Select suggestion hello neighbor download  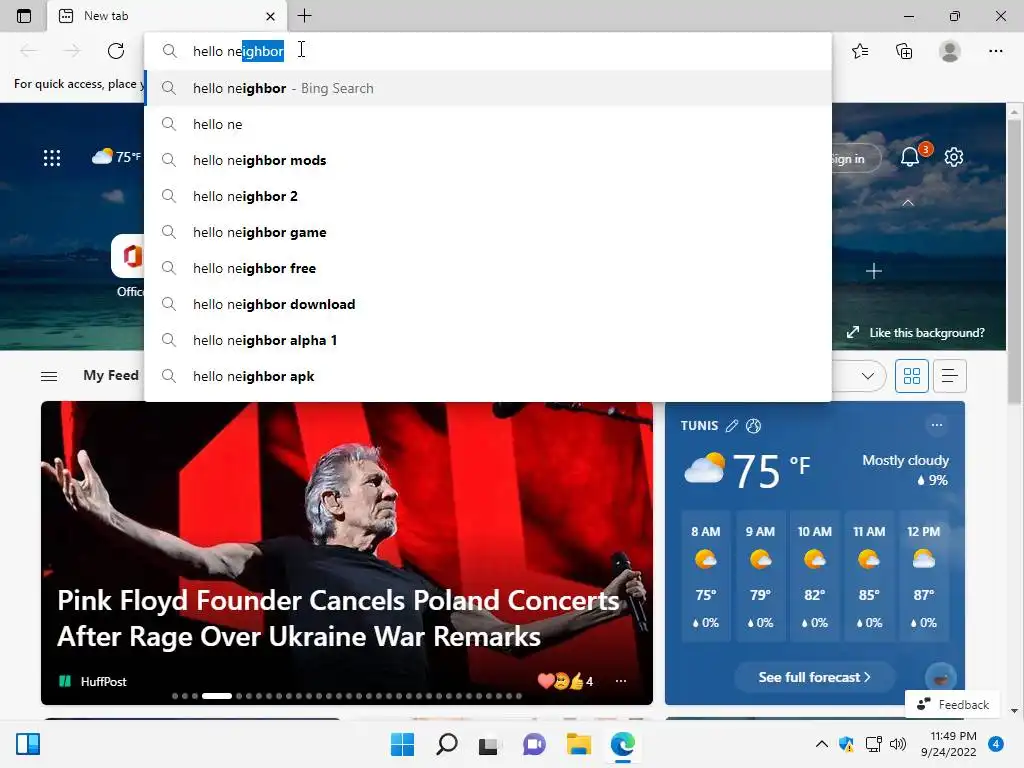tap(488, 304)
